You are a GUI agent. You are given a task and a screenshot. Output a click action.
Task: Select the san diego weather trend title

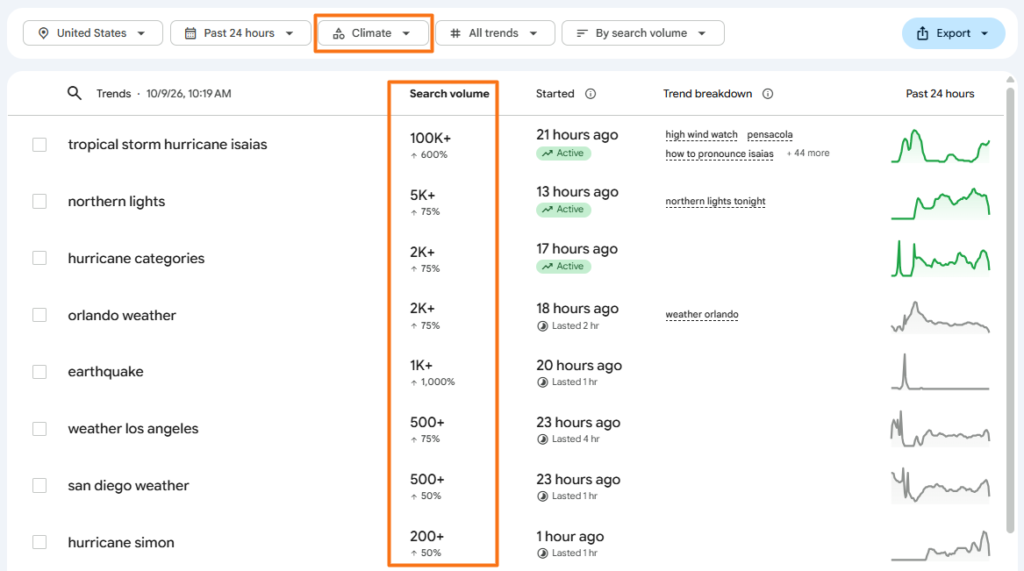click(129, 485)
